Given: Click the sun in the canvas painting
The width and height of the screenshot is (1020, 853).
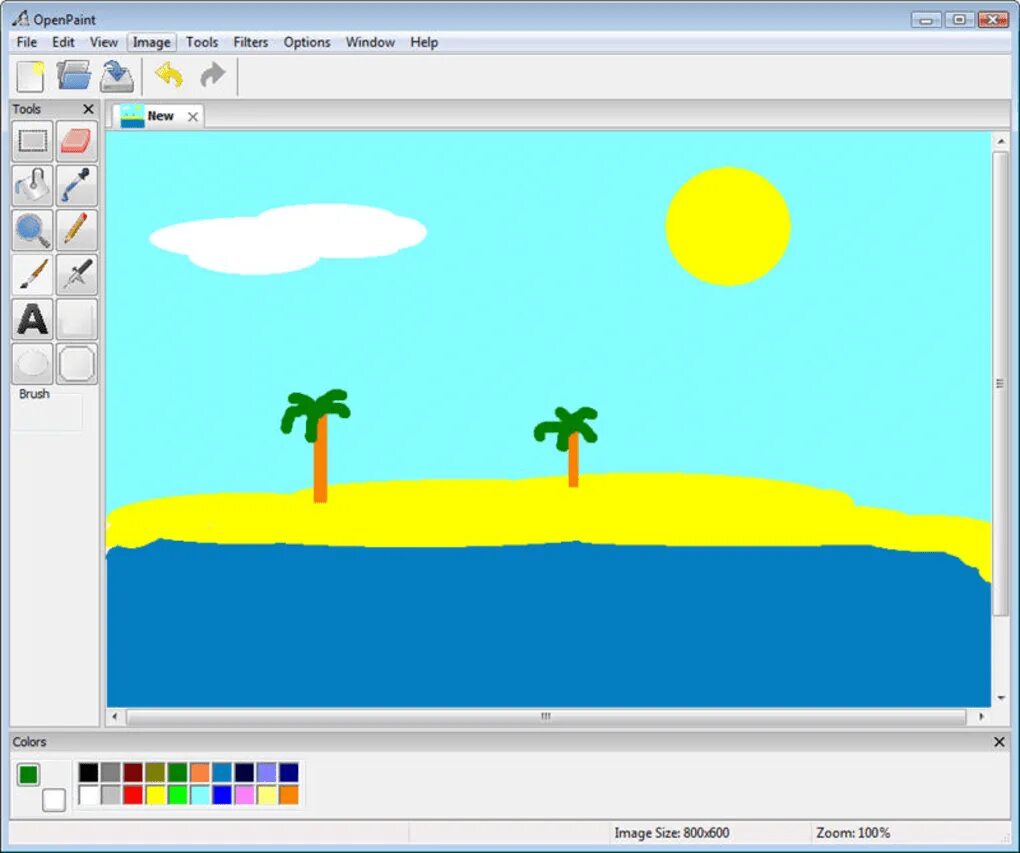Looking at the screenshot, I should tap(728, 226).
